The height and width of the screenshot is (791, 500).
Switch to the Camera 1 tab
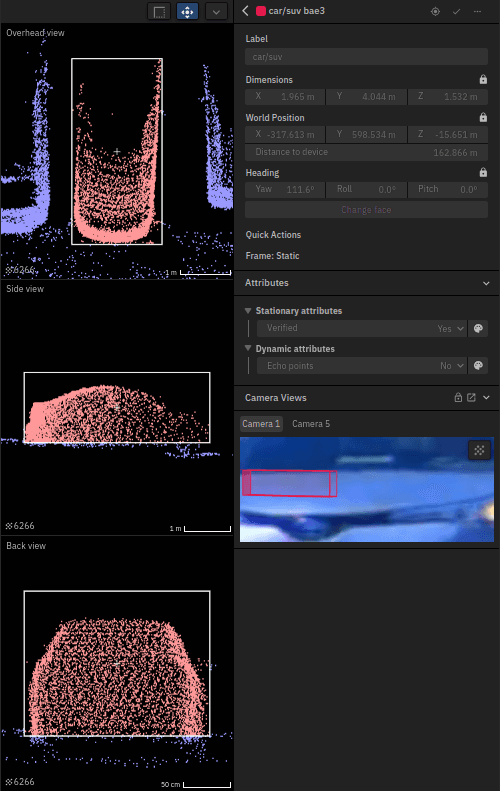pos(261,424)
